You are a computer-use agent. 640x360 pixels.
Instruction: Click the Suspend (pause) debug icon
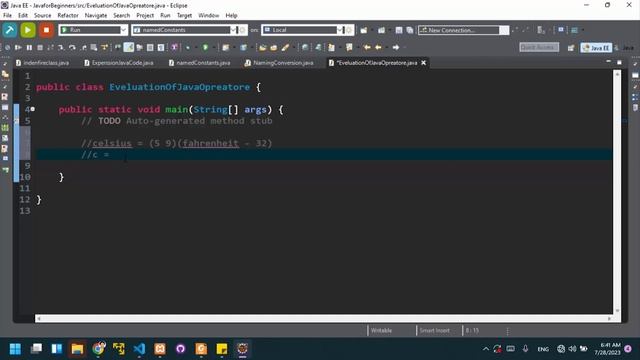(29, 47)
